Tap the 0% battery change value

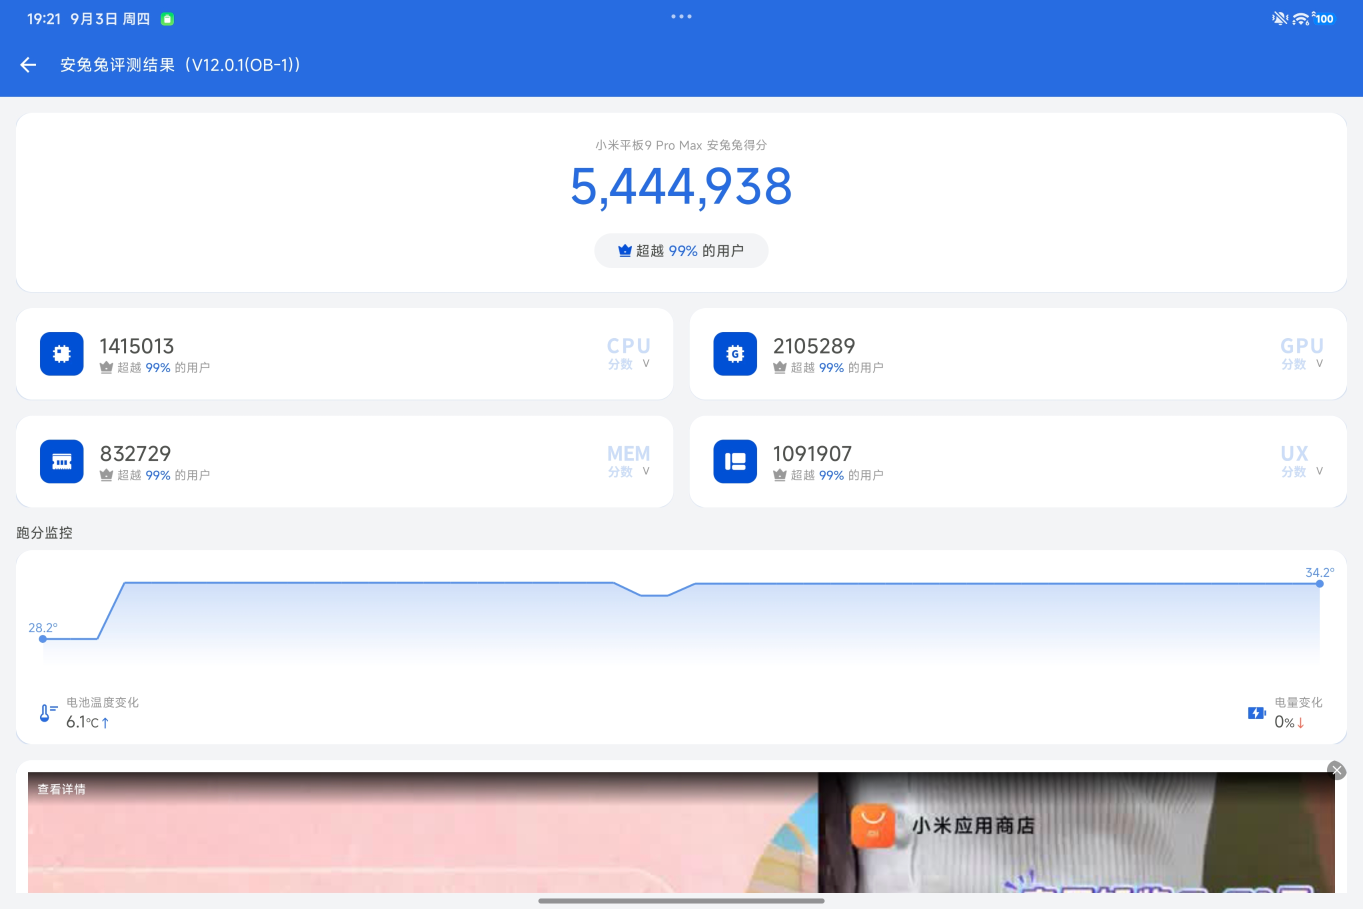coord(1289,722)
